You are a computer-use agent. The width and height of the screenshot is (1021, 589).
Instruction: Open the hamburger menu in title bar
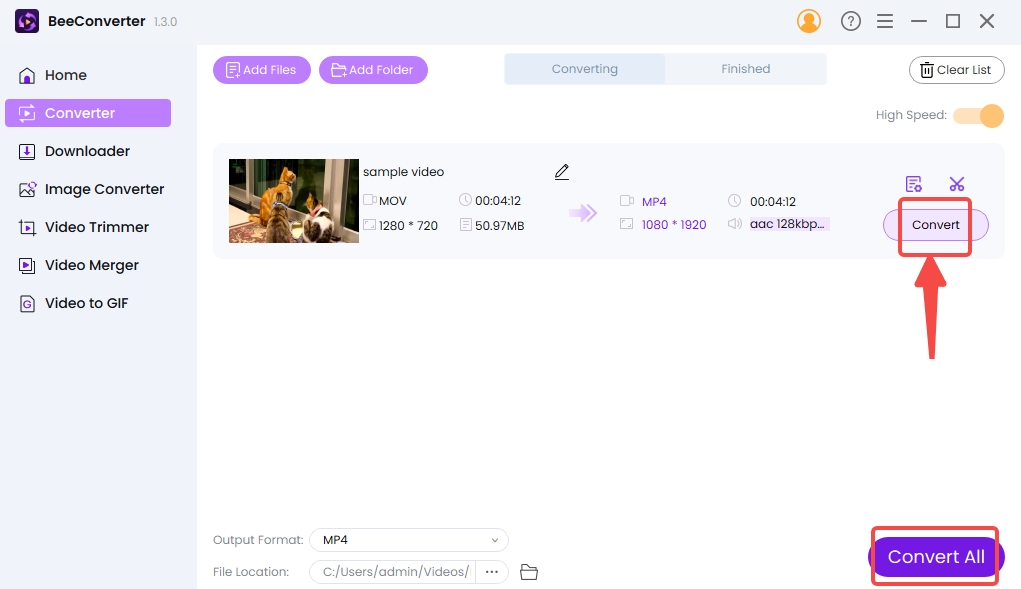point(885,21)
